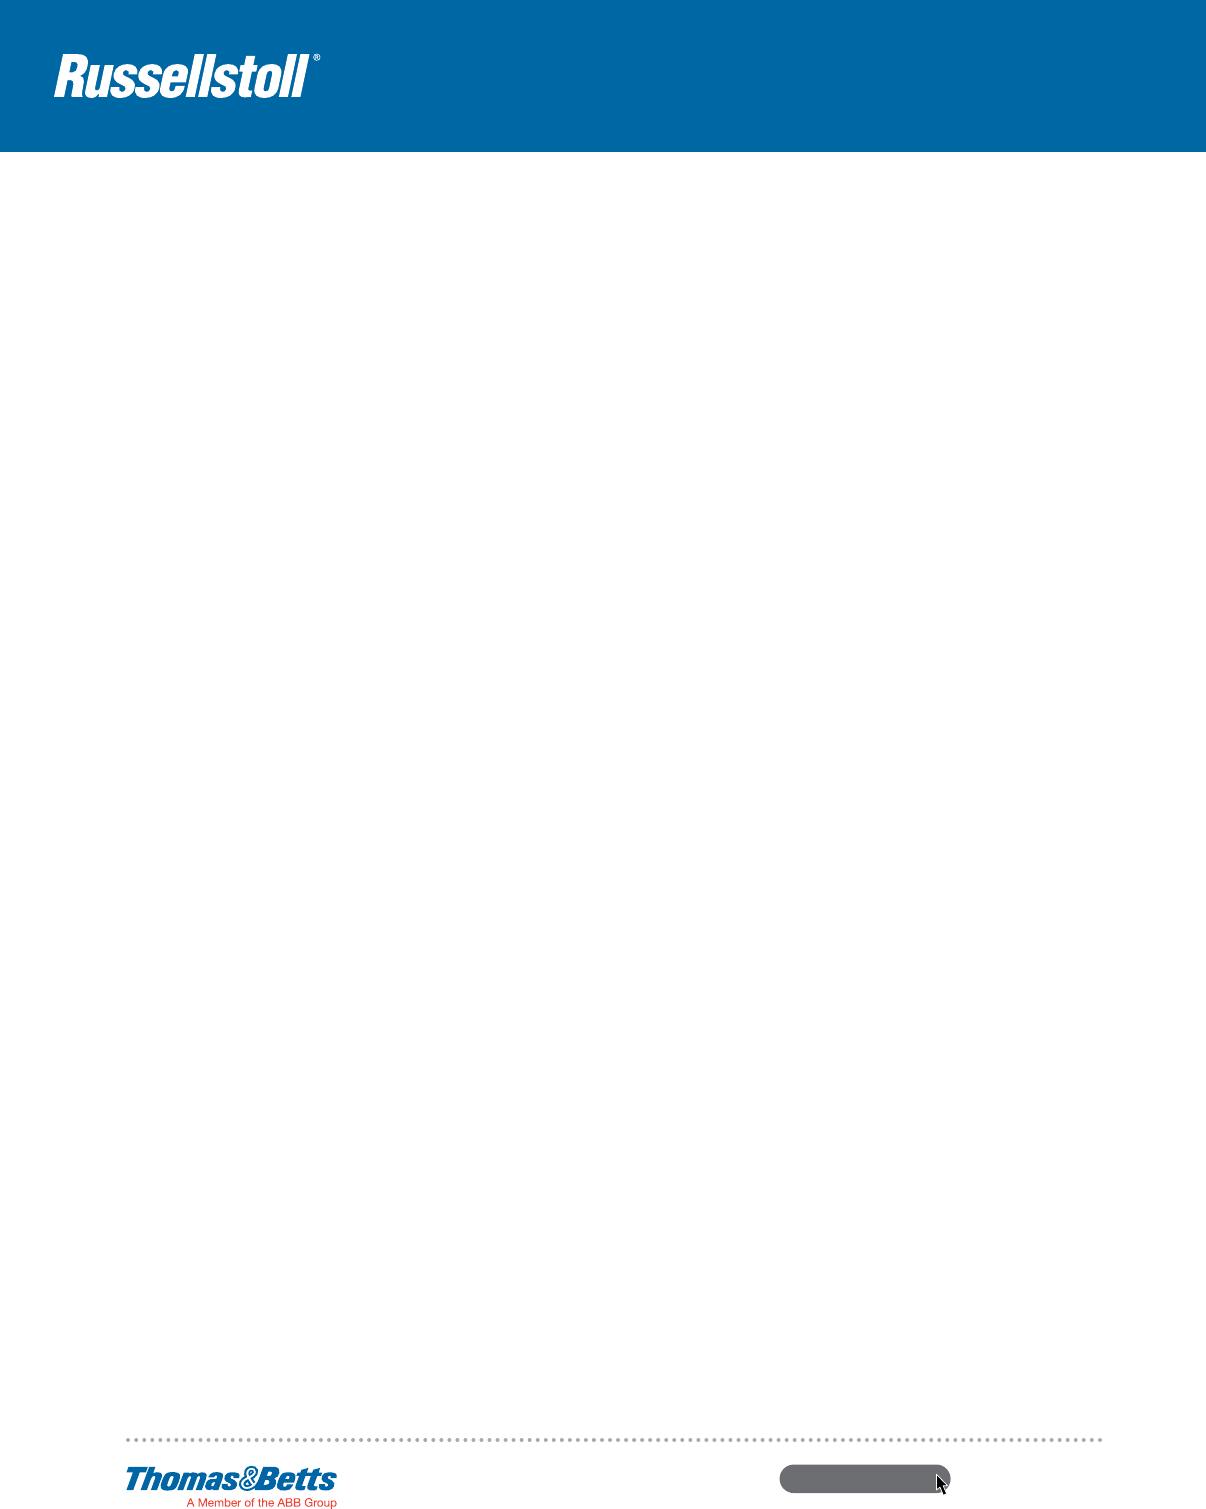Click the Russellstoll logo in header
This screenshot has height=1509, width=1206.
187,76
